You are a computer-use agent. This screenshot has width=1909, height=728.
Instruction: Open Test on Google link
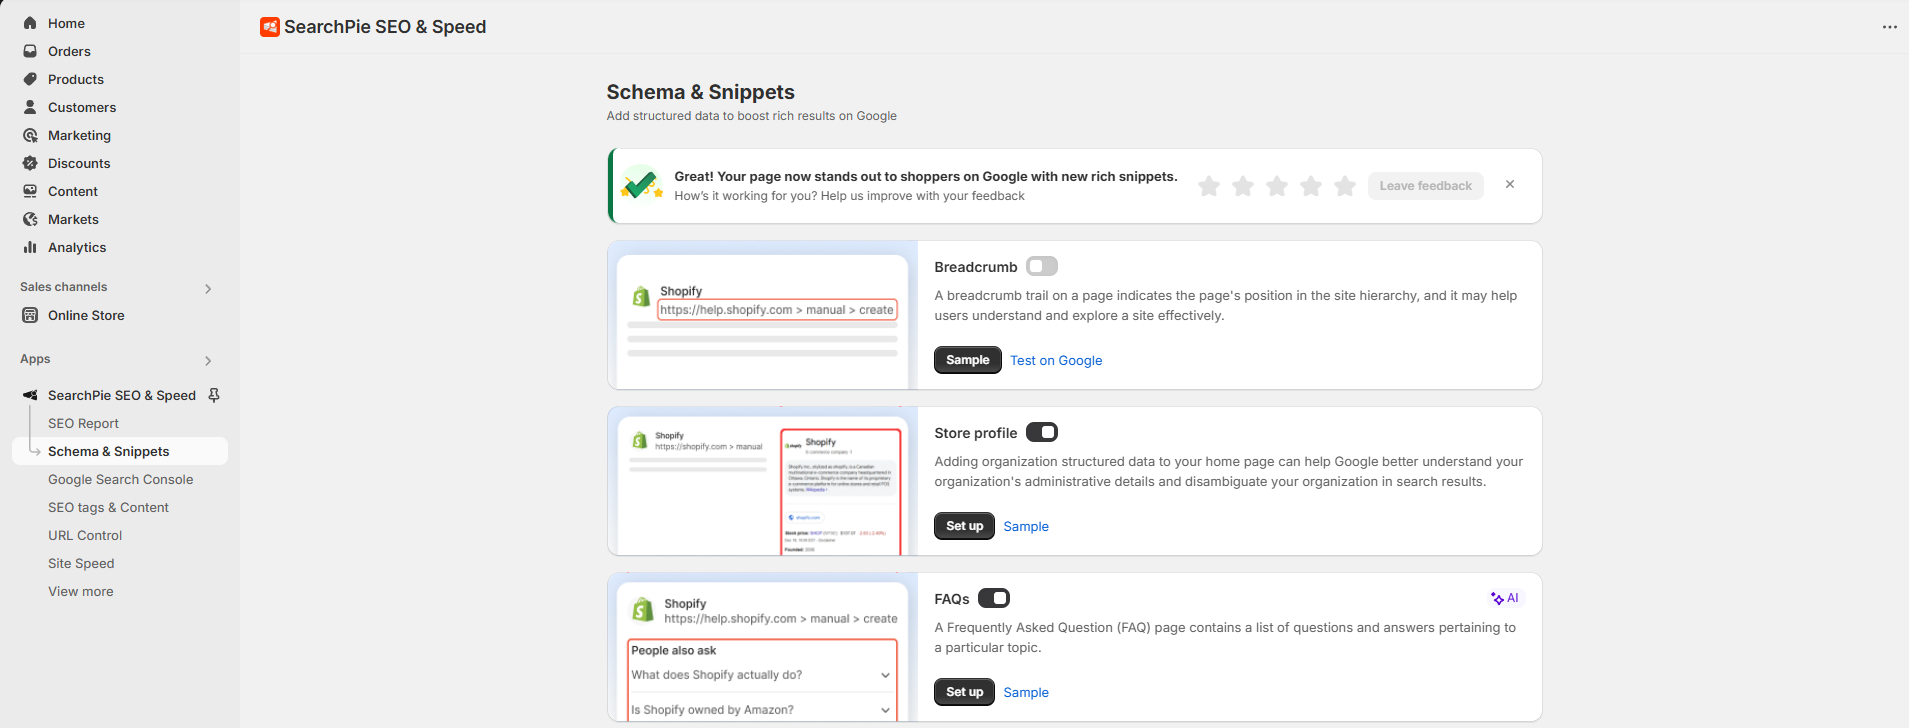[x=1056, y=360]
